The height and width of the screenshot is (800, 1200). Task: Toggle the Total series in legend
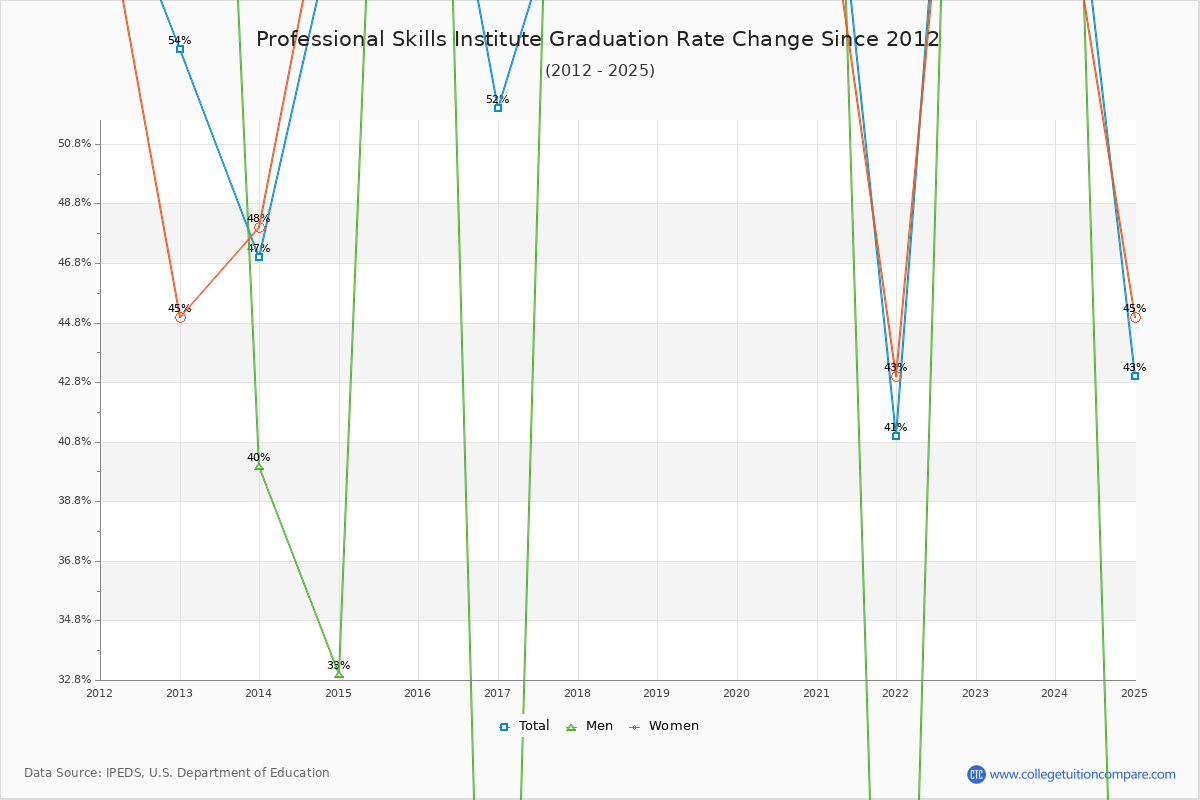(x=524, y=726)
